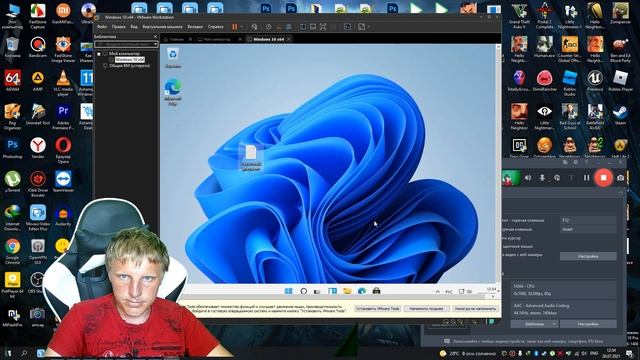Open the Виртуальная машина menu

point(162,27)
